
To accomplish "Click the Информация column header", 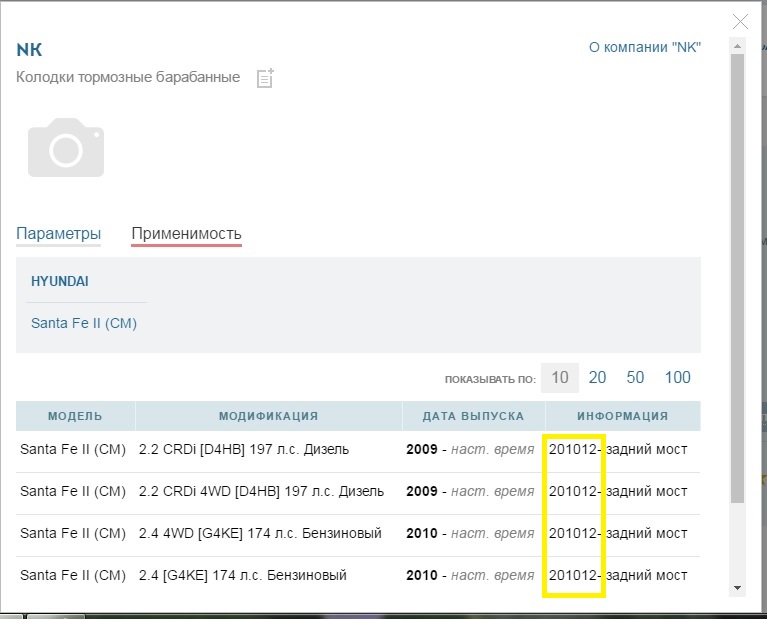I will click(622, 416).
